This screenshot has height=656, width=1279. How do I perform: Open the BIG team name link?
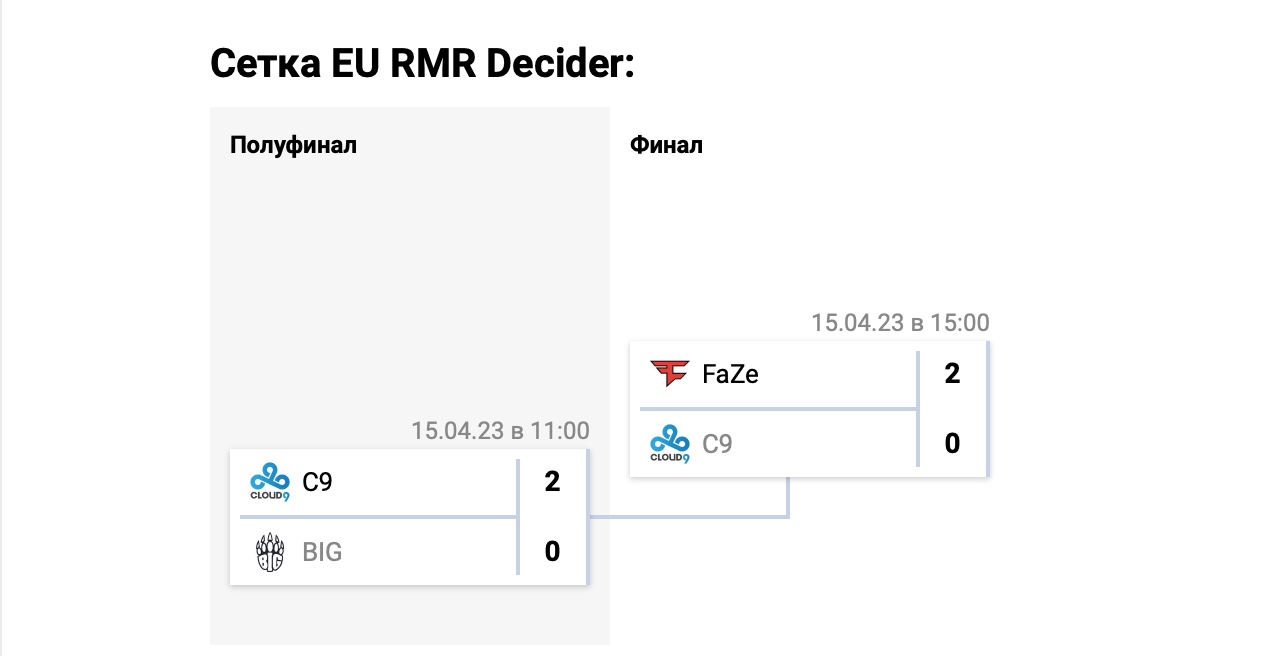point(323,552)
